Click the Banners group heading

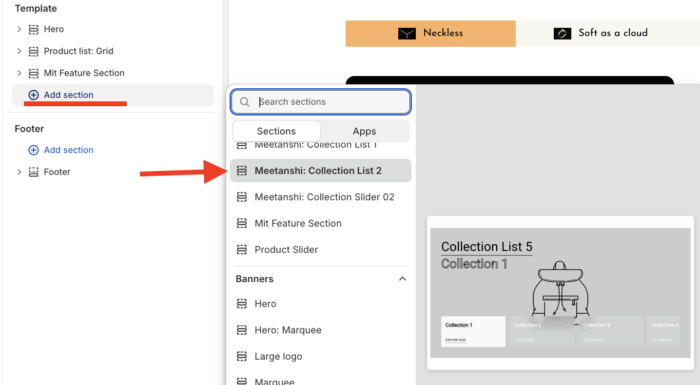pos(254,279)
